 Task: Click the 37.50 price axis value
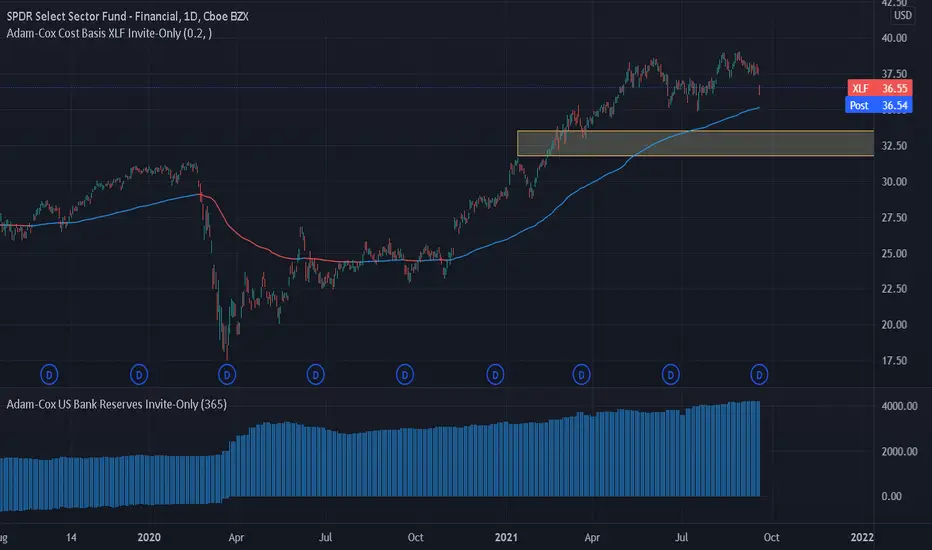894,74
